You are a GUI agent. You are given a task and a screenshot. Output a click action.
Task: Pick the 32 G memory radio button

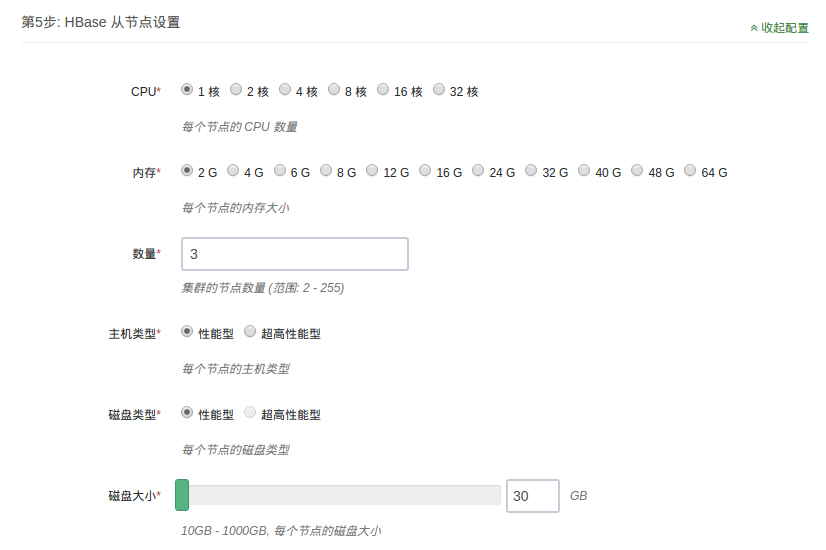pyautogui.click(x=531, y=171)
